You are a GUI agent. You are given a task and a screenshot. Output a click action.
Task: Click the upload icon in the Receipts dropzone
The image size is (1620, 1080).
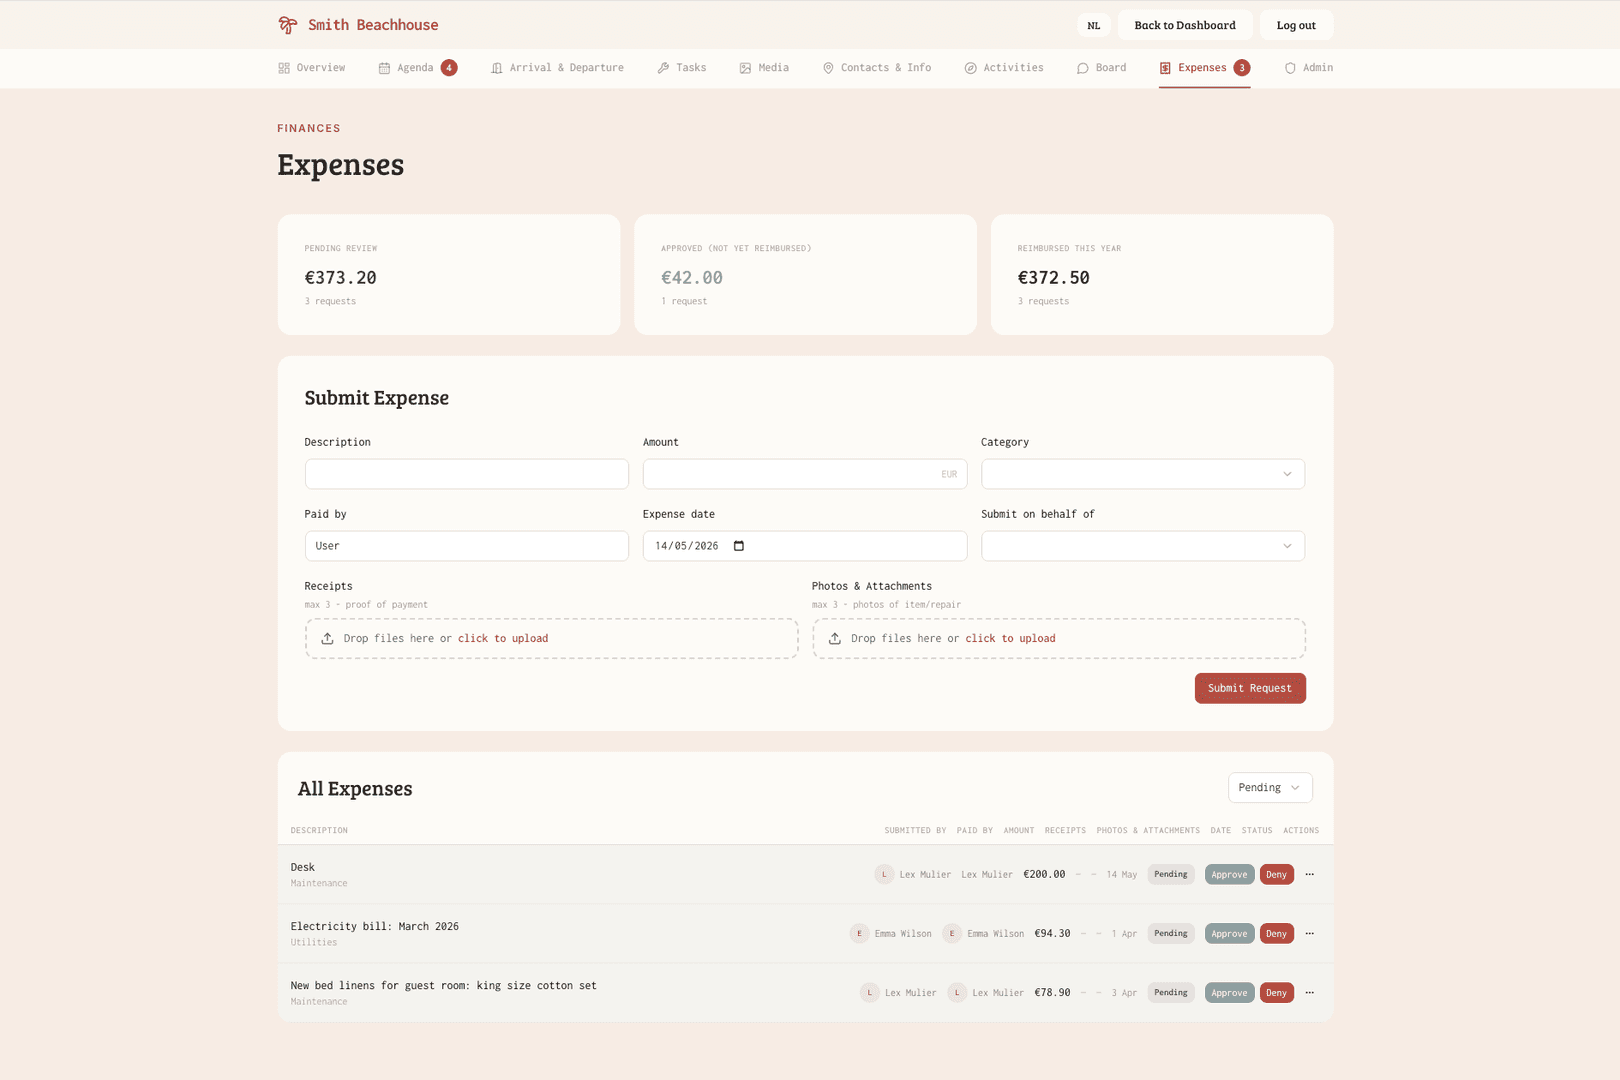coord(327,638)
